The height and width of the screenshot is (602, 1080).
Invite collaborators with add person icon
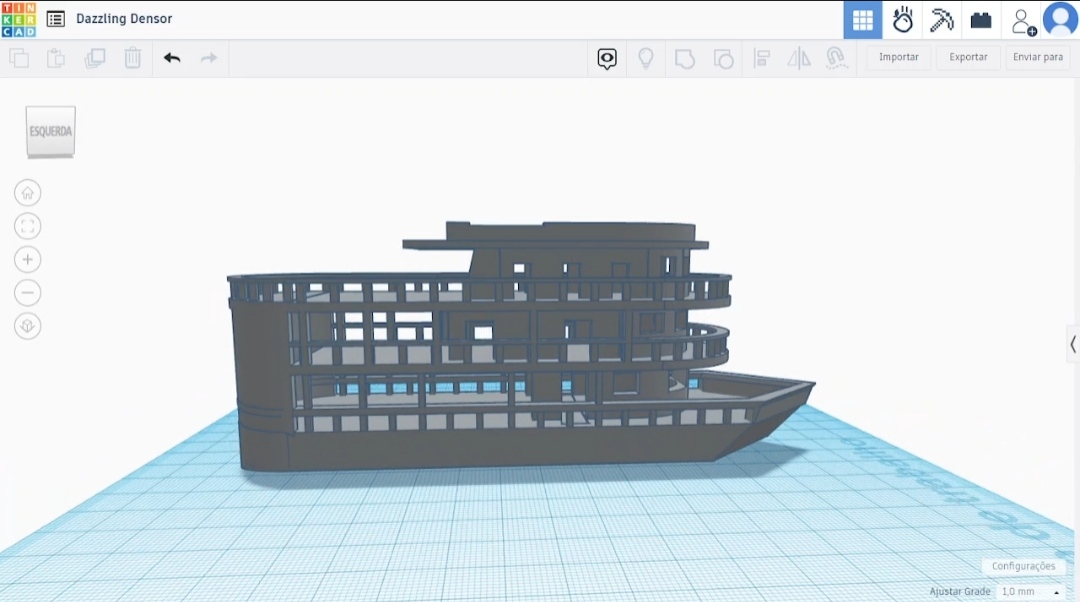coord(1023,21)
